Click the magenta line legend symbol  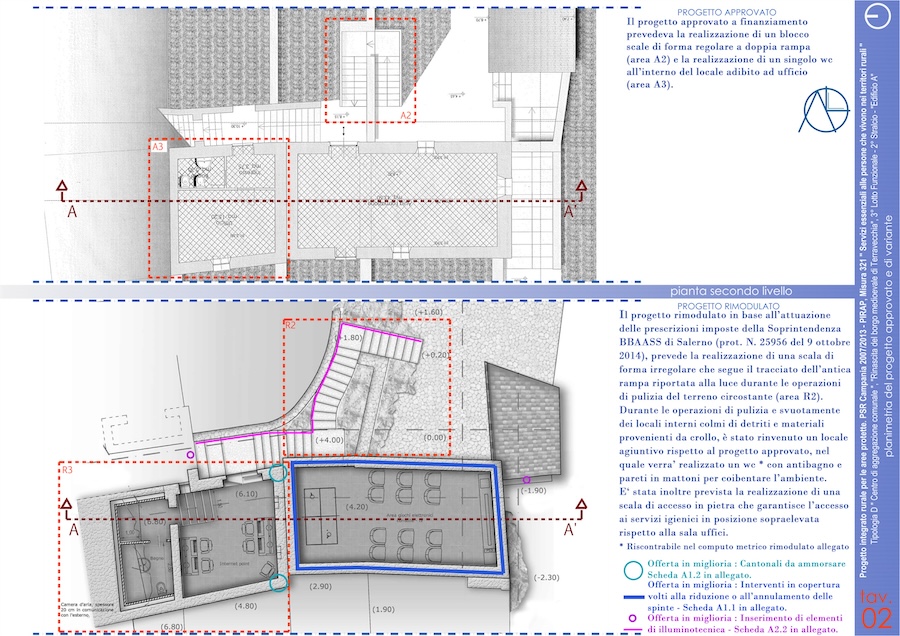pos(630,630)
